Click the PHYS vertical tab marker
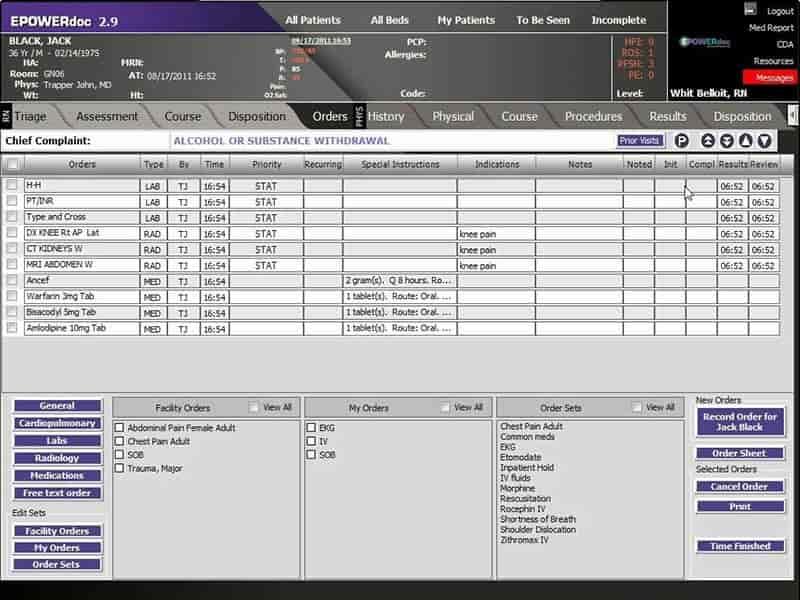Image resolution: width=800 pixels, height=600 pixels. coord(359,116)
